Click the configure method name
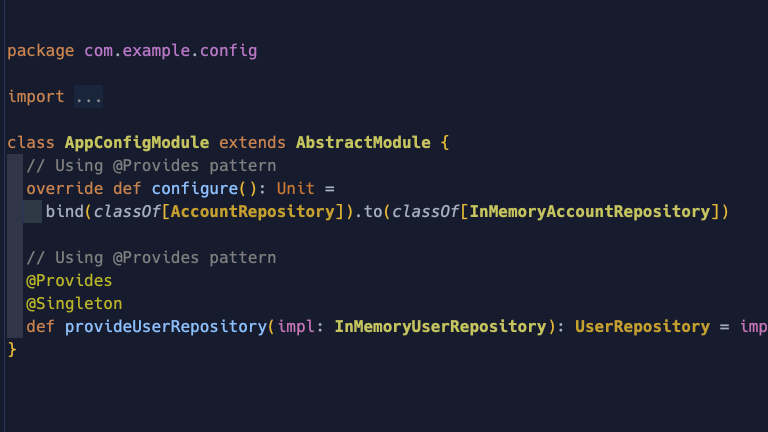 click(194, 189)
